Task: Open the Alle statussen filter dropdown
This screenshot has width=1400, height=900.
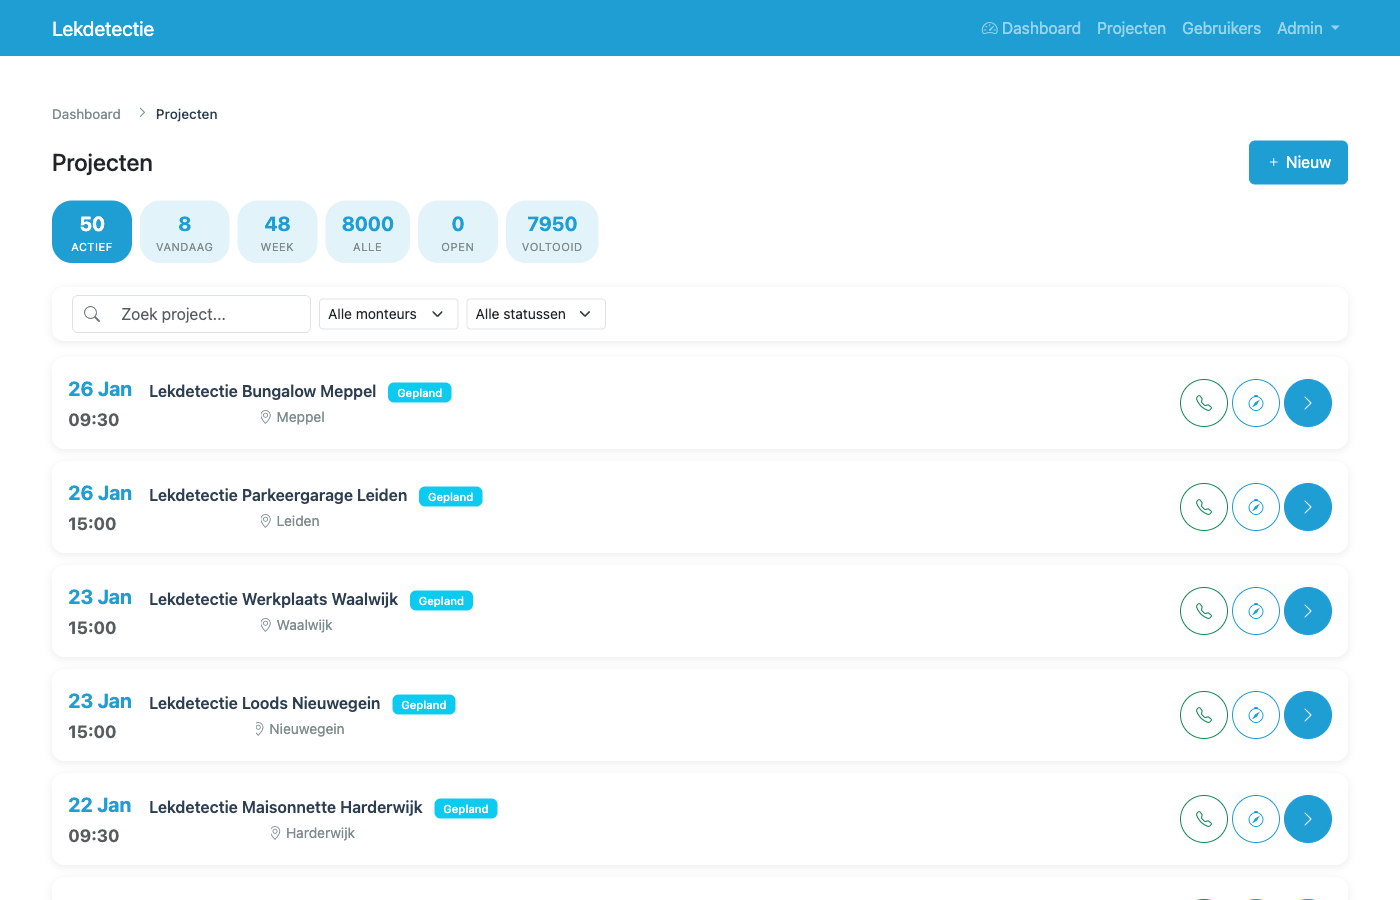Action: click(535, 314)
